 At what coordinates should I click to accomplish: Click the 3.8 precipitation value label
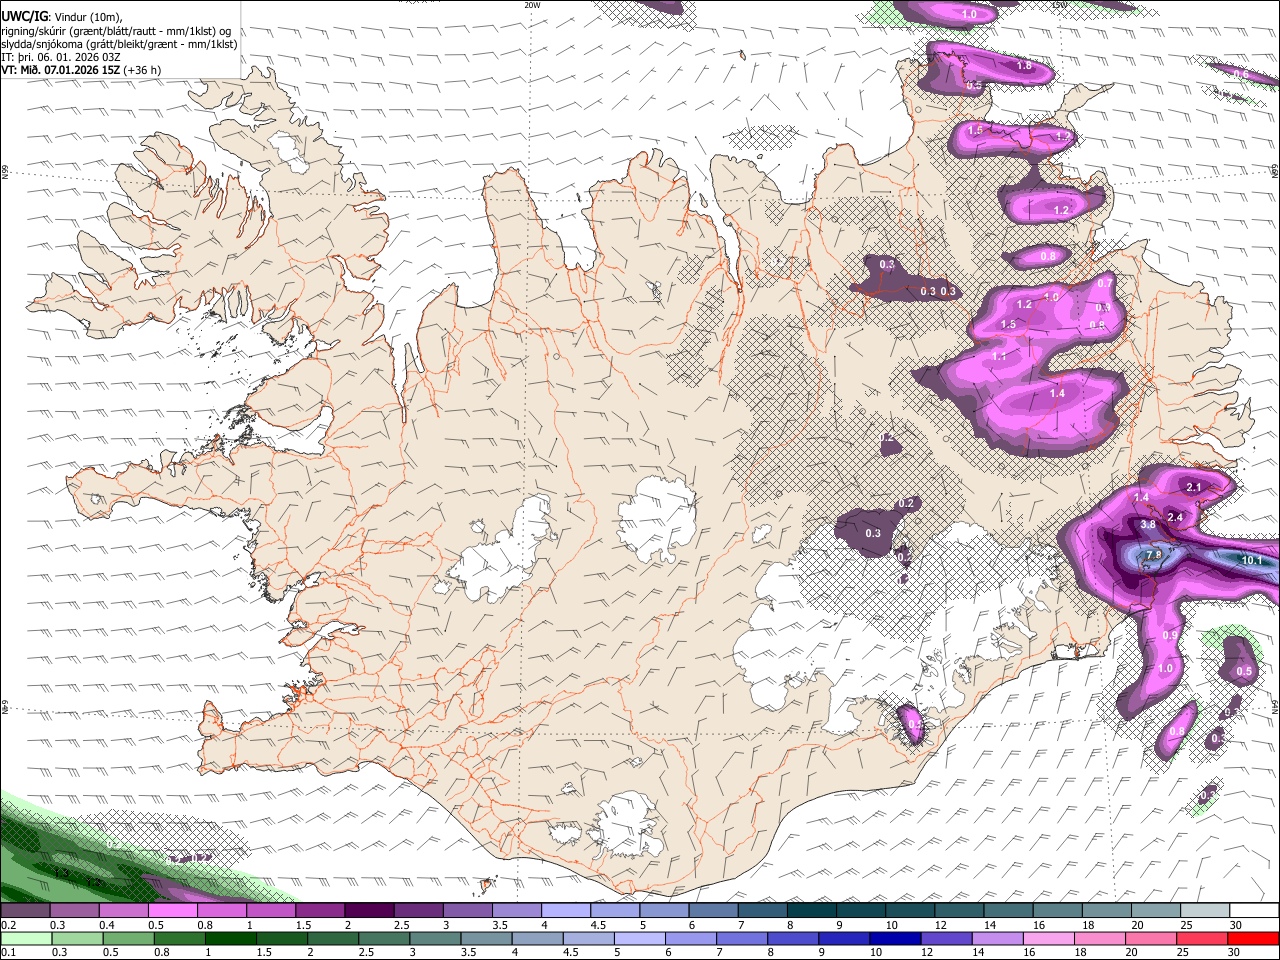click(1148, 524)
